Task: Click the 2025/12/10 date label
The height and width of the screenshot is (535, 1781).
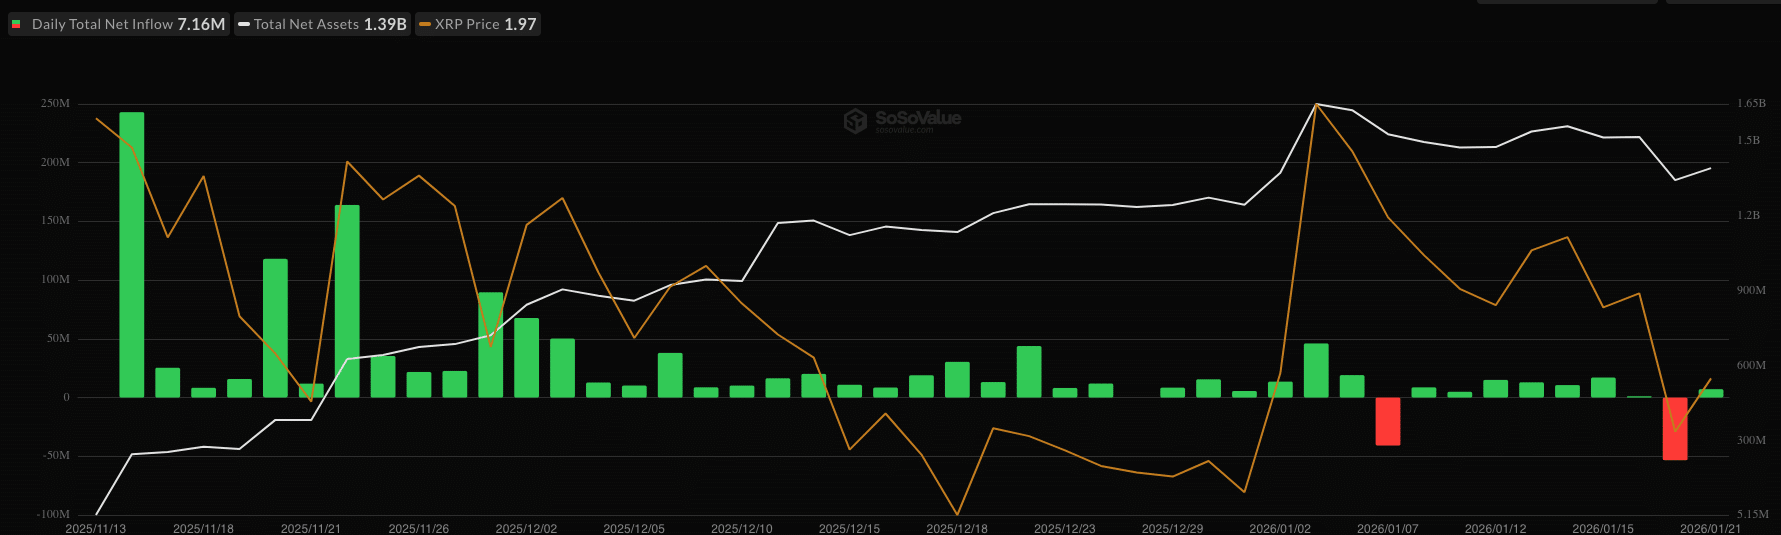Action: [742, 528]
